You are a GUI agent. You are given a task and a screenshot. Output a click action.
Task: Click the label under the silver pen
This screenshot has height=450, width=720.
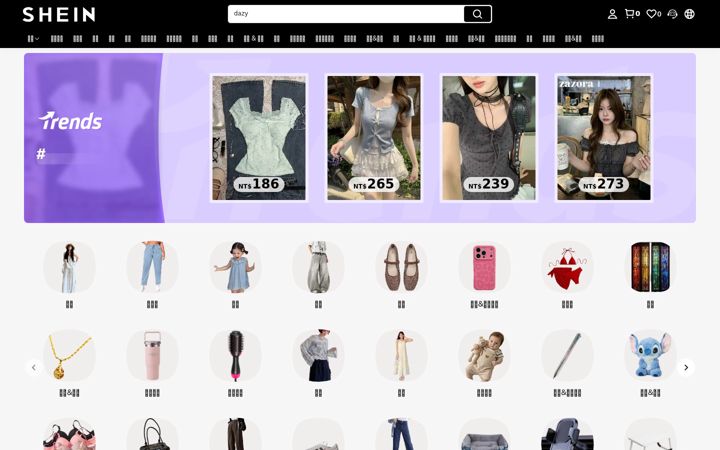tap(567, 393)
